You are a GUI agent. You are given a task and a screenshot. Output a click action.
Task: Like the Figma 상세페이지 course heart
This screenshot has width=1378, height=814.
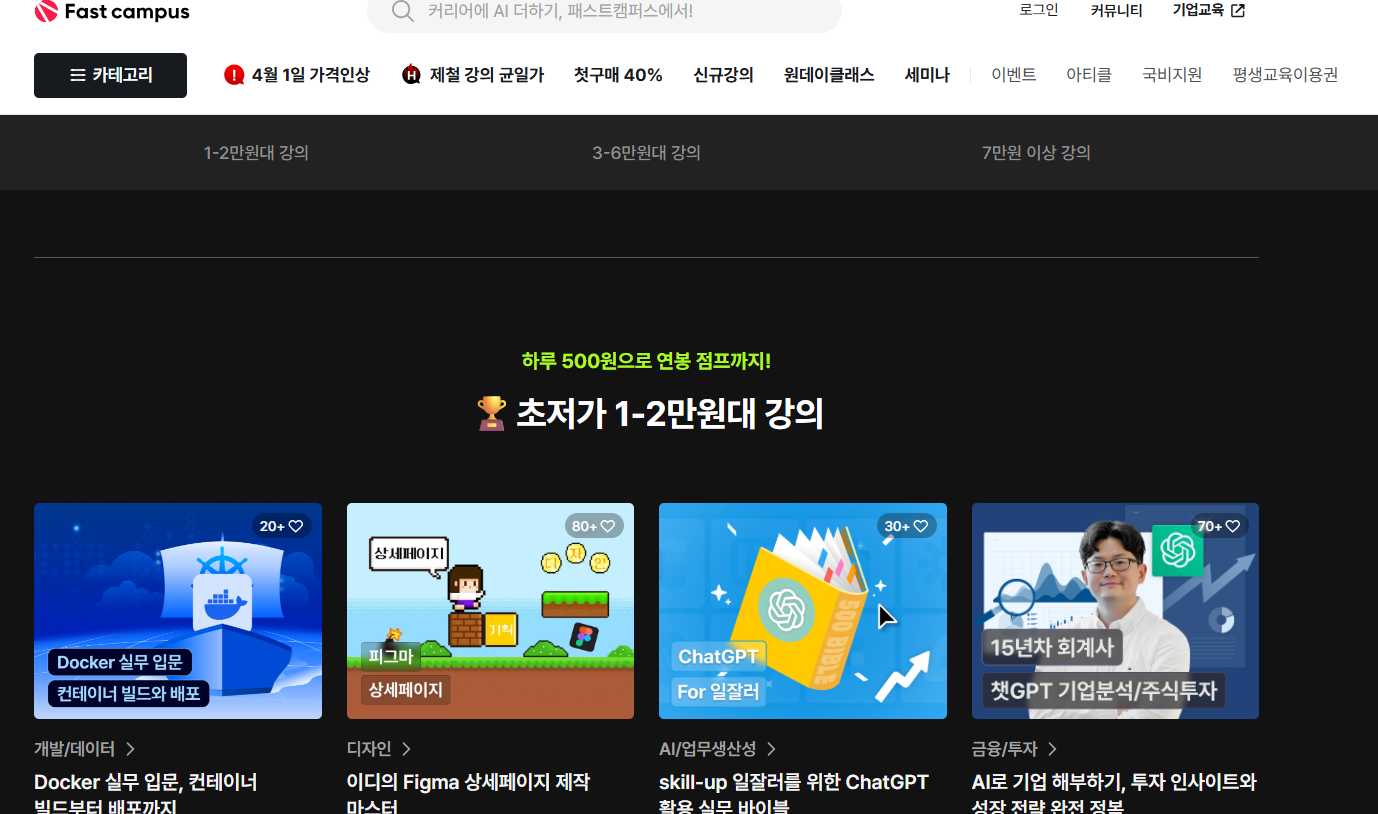(608, 526)
